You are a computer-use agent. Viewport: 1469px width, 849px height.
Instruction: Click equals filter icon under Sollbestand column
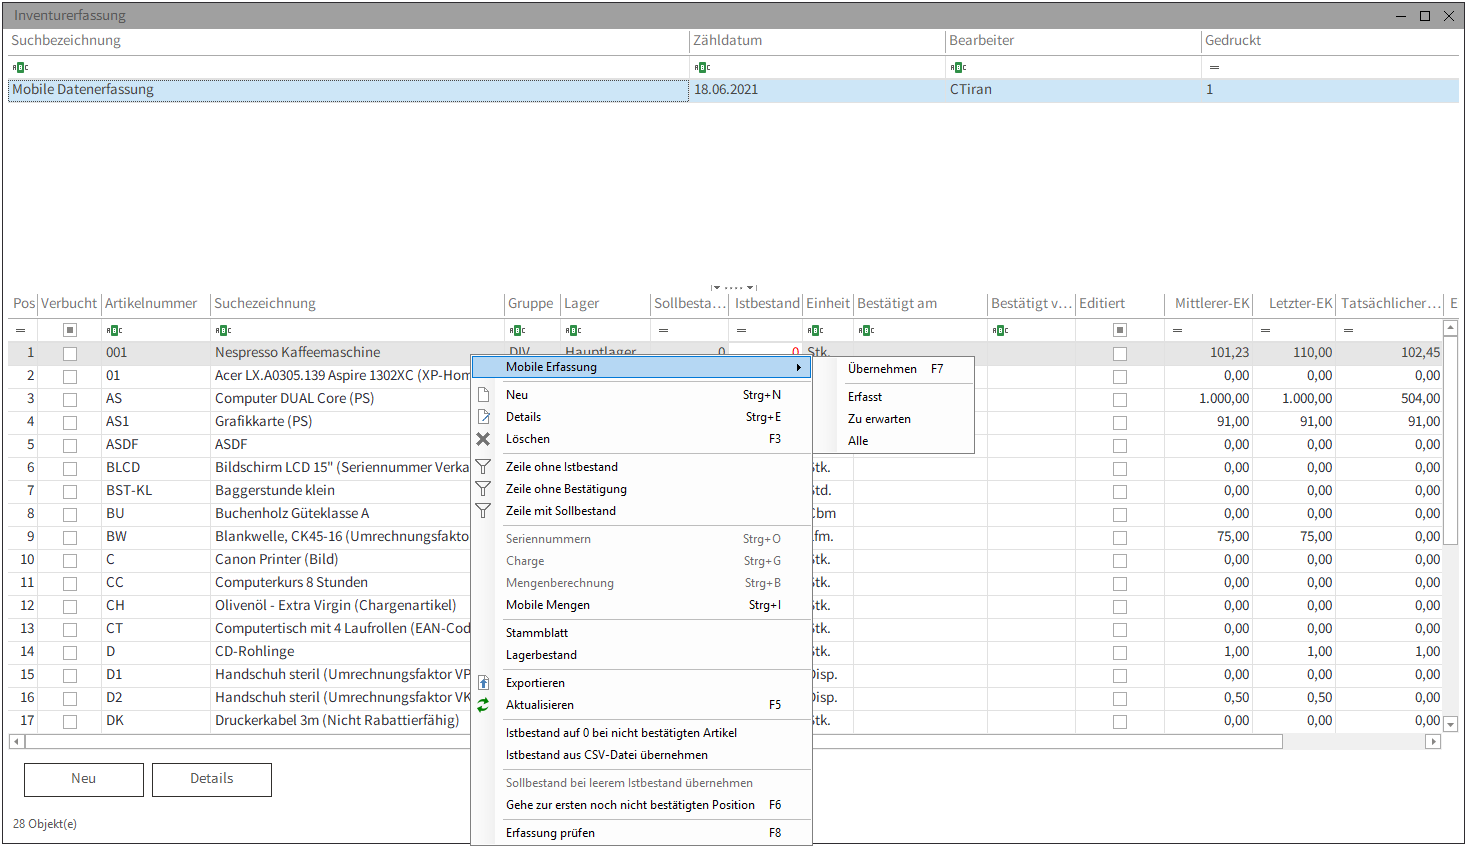point(663,330)
